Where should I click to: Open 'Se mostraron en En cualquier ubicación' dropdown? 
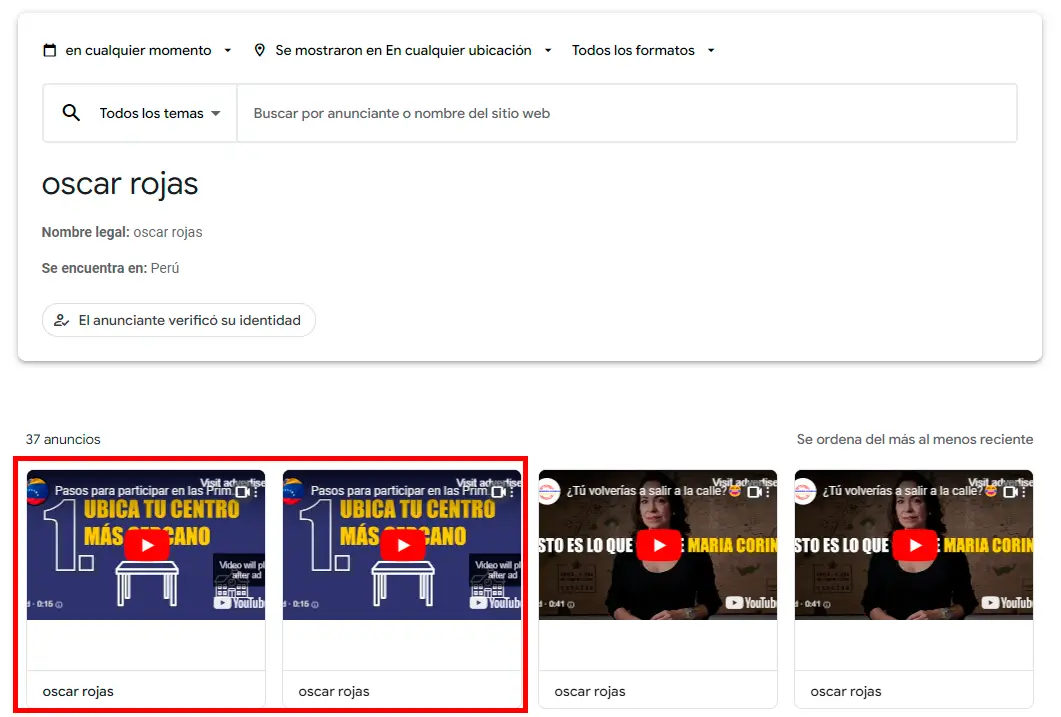tap(403, 51)
